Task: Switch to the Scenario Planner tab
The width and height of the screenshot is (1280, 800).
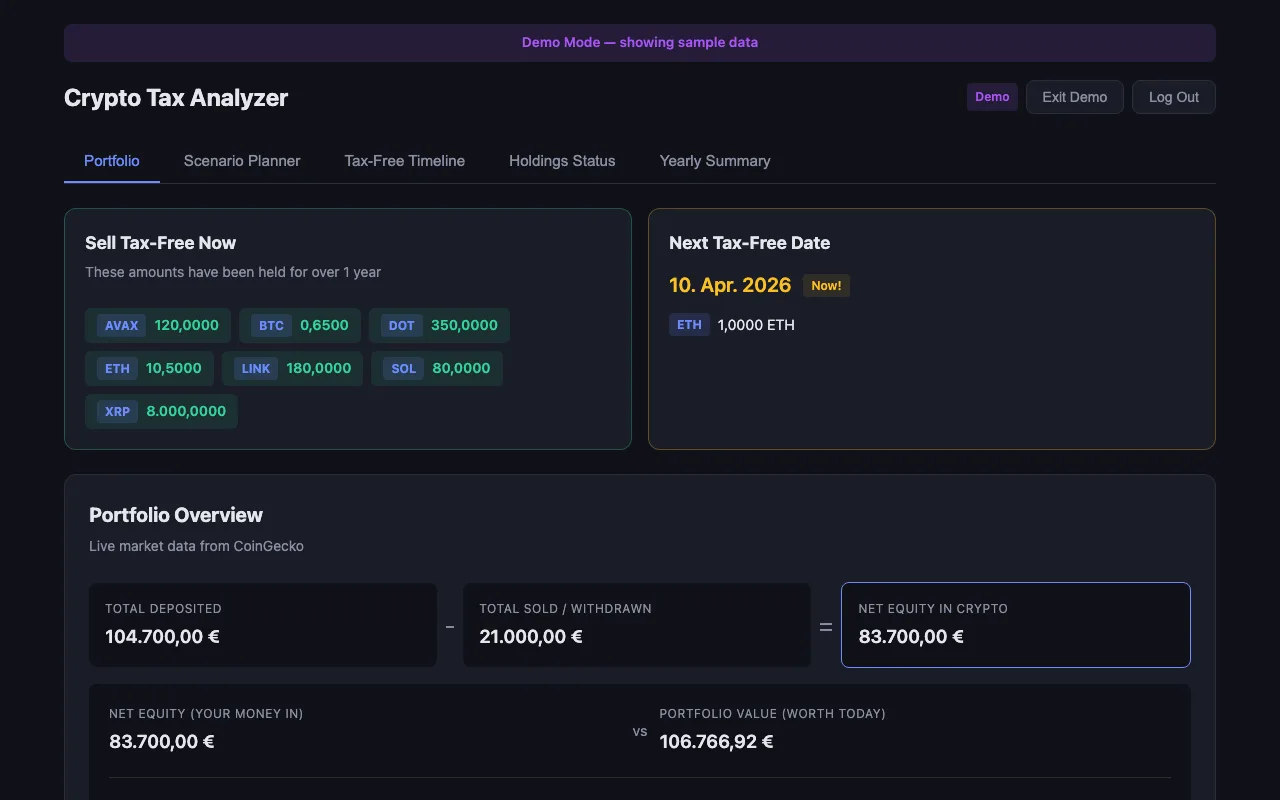Action: point(242,161)
